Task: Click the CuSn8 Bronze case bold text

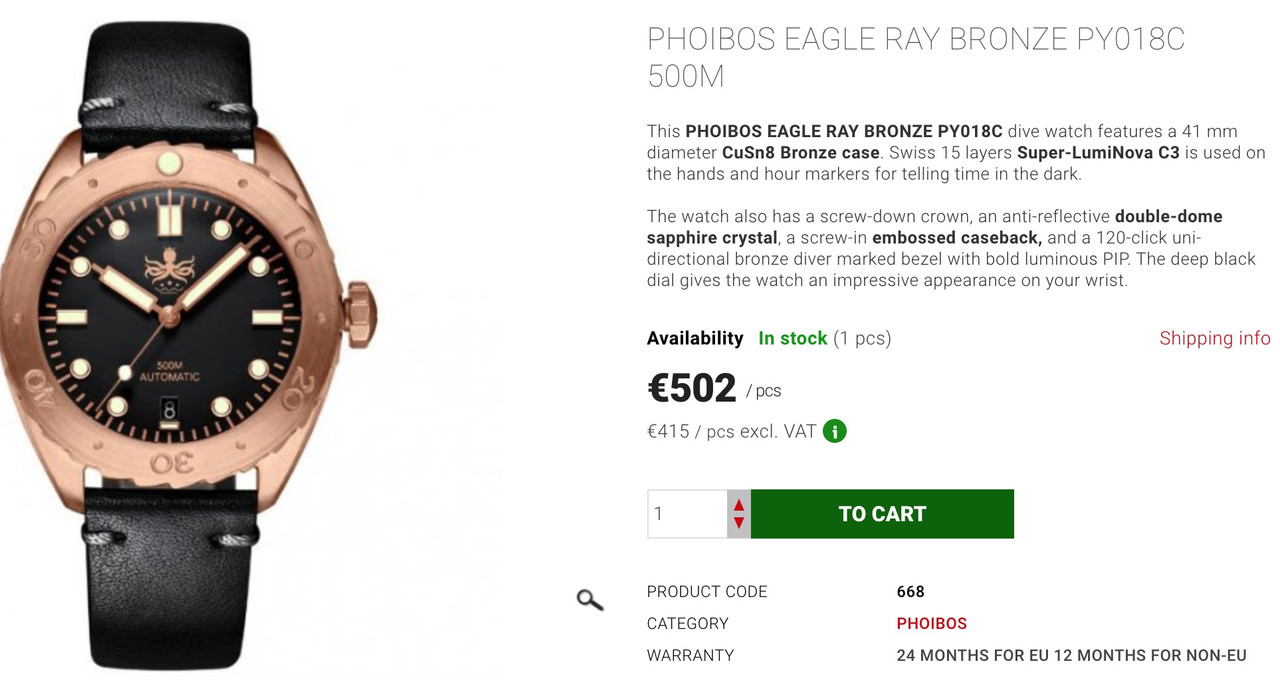Action: pos(801,153)
